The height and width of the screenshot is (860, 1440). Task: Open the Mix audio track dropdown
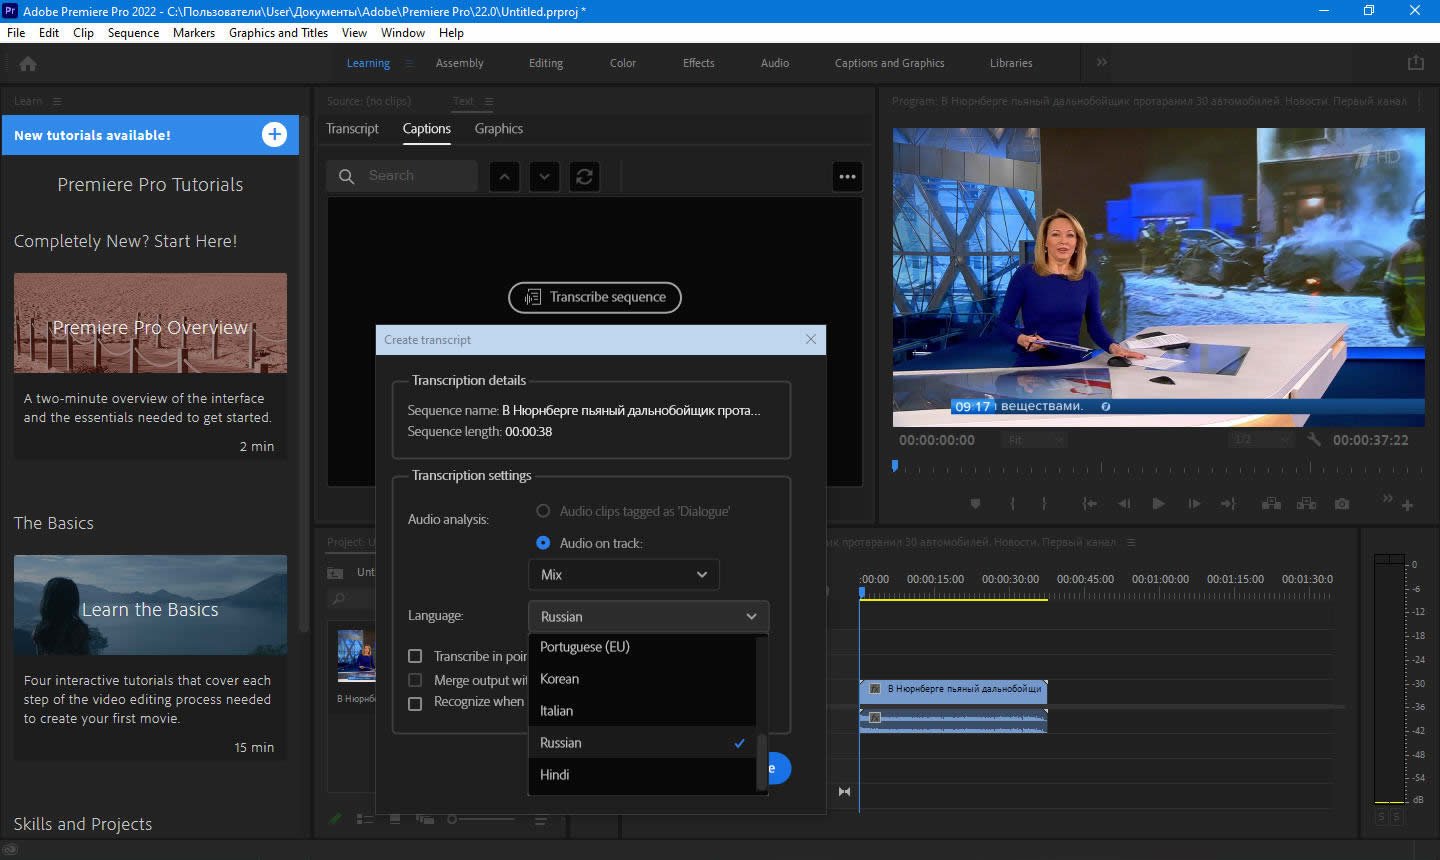623,575
